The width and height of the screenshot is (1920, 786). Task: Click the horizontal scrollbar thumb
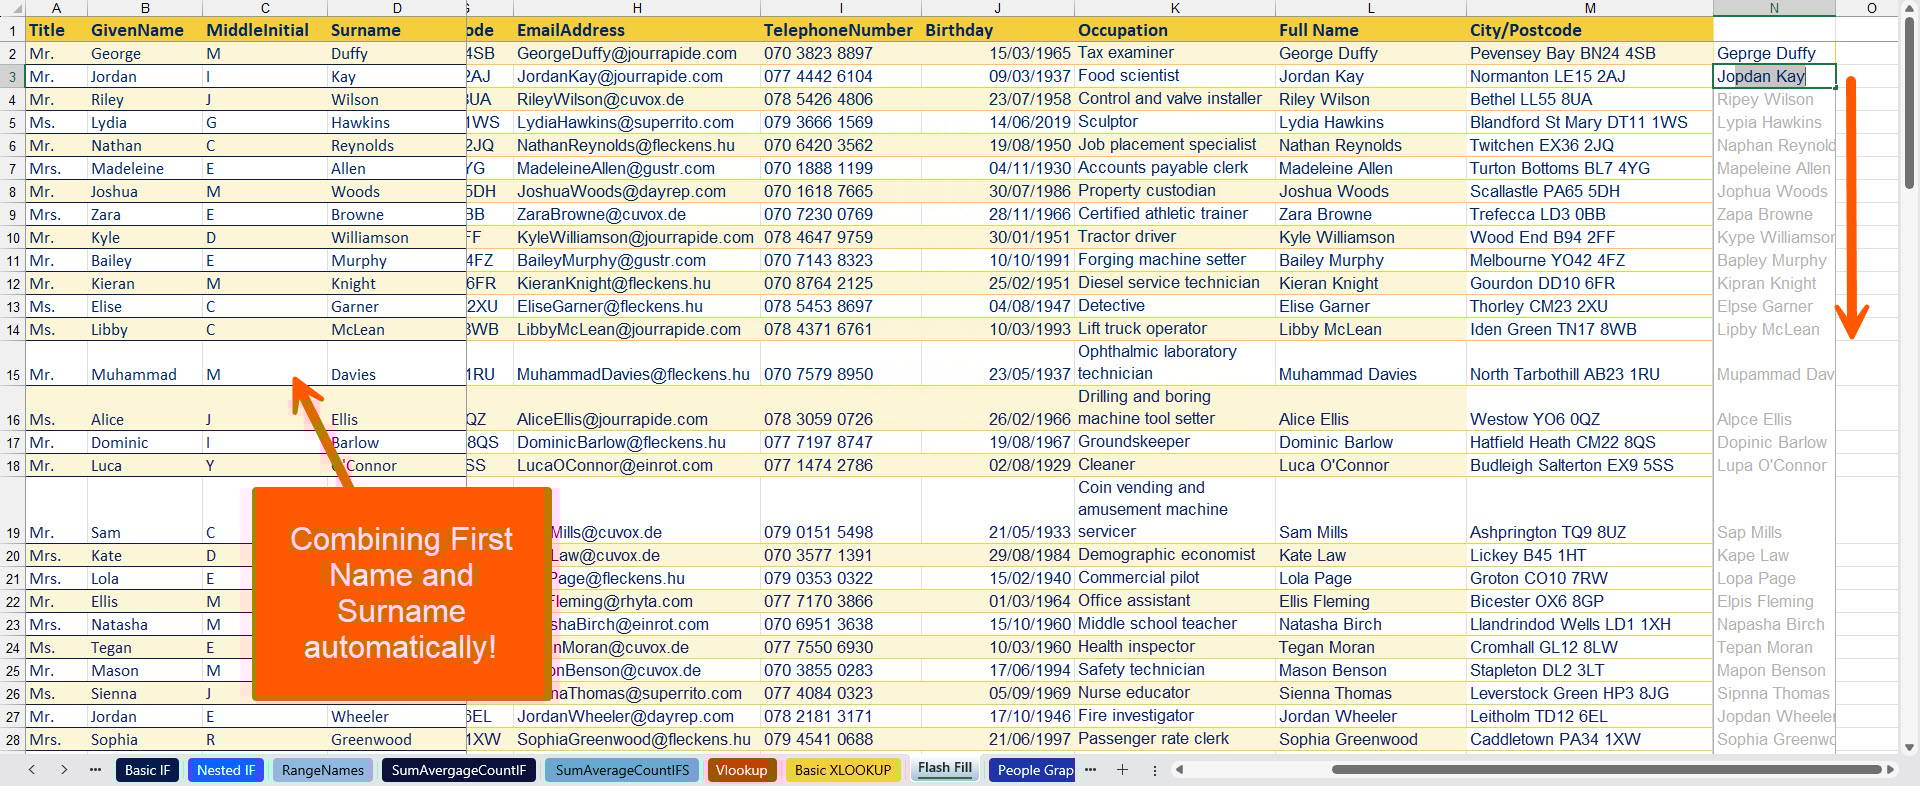pos(1606,770)
